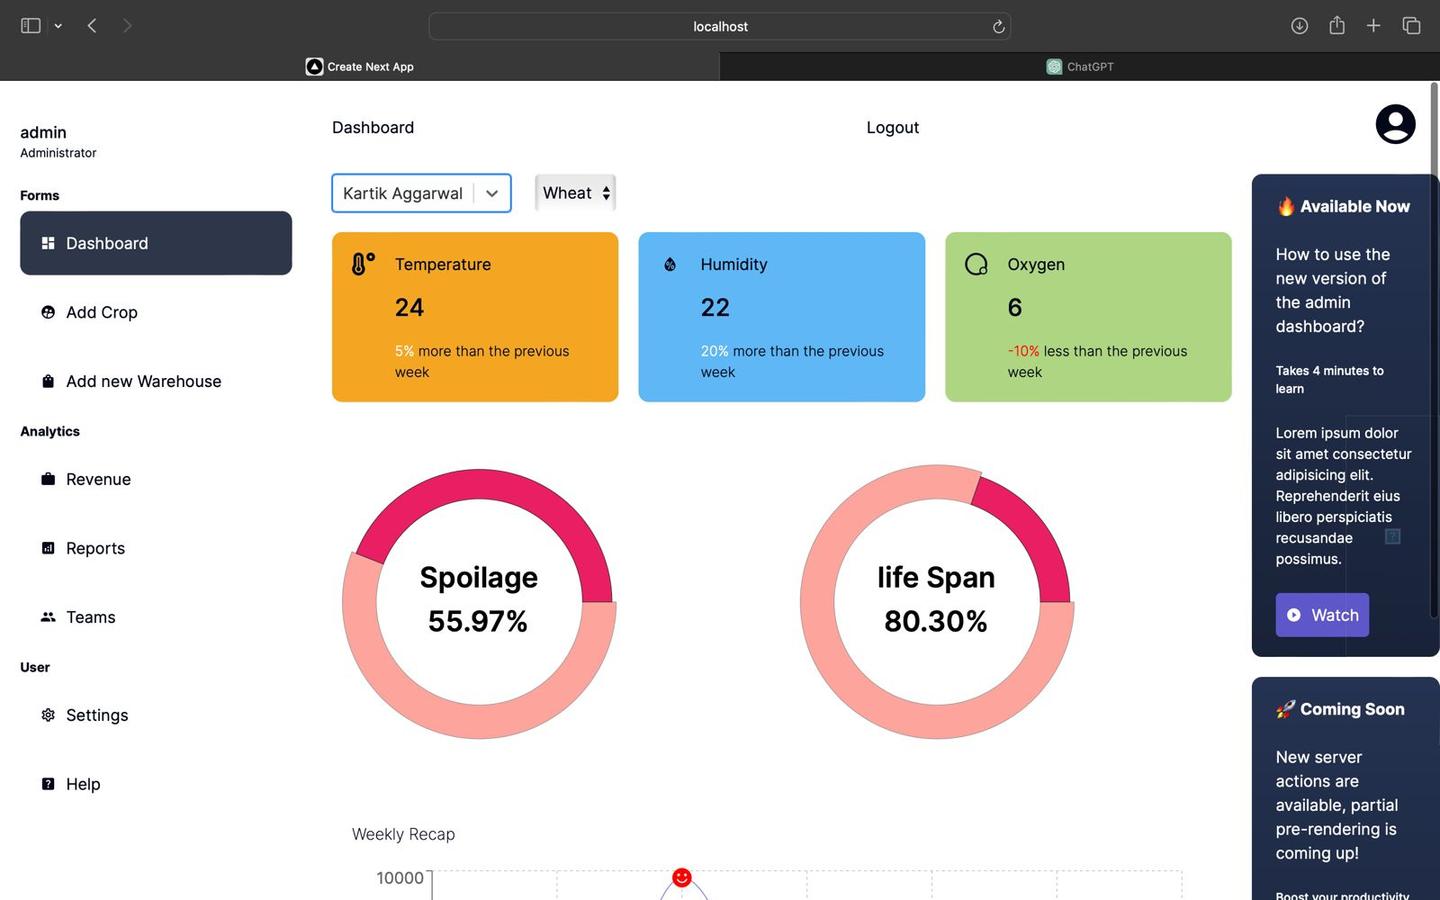The width and height of the screenshot is (1440, 900).
Task: Click the 10000 axis label
Action: pyautogui.click(x=400, y=878)
